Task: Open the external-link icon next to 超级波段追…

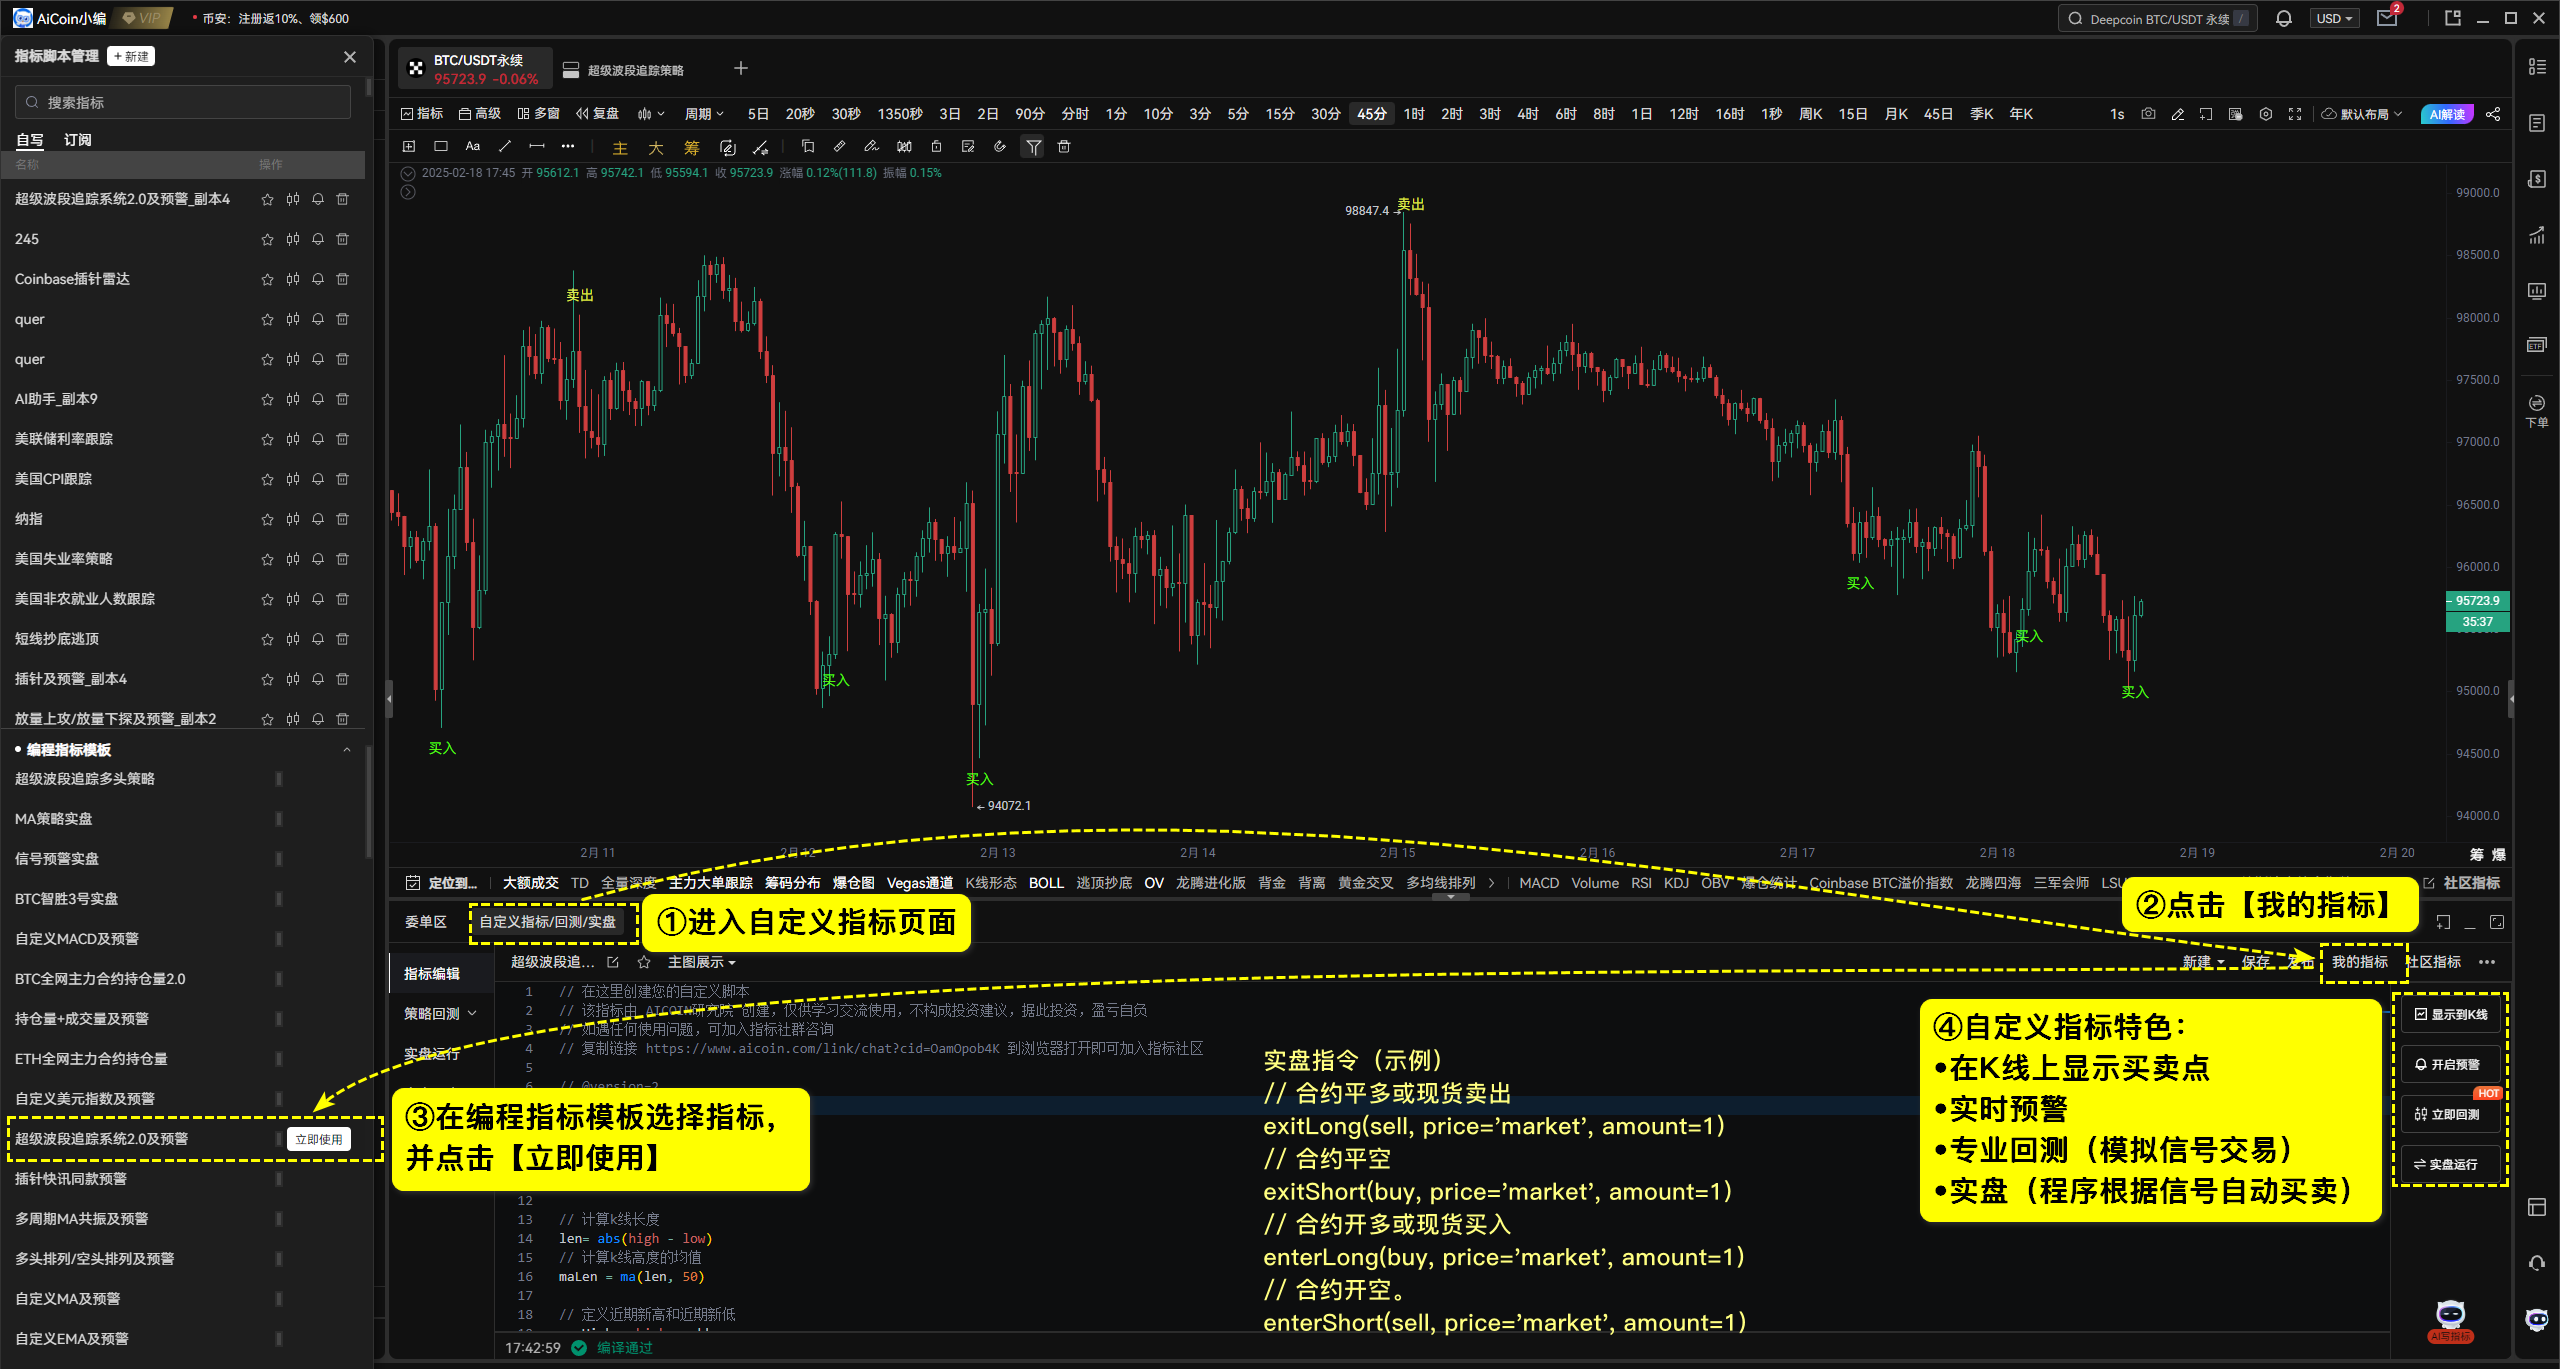Action: coord(613,962)
